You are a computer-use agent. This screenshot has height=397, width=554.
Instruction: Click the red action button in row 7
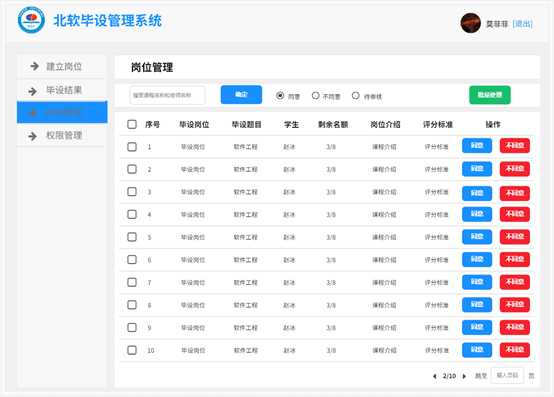point(514,282)
